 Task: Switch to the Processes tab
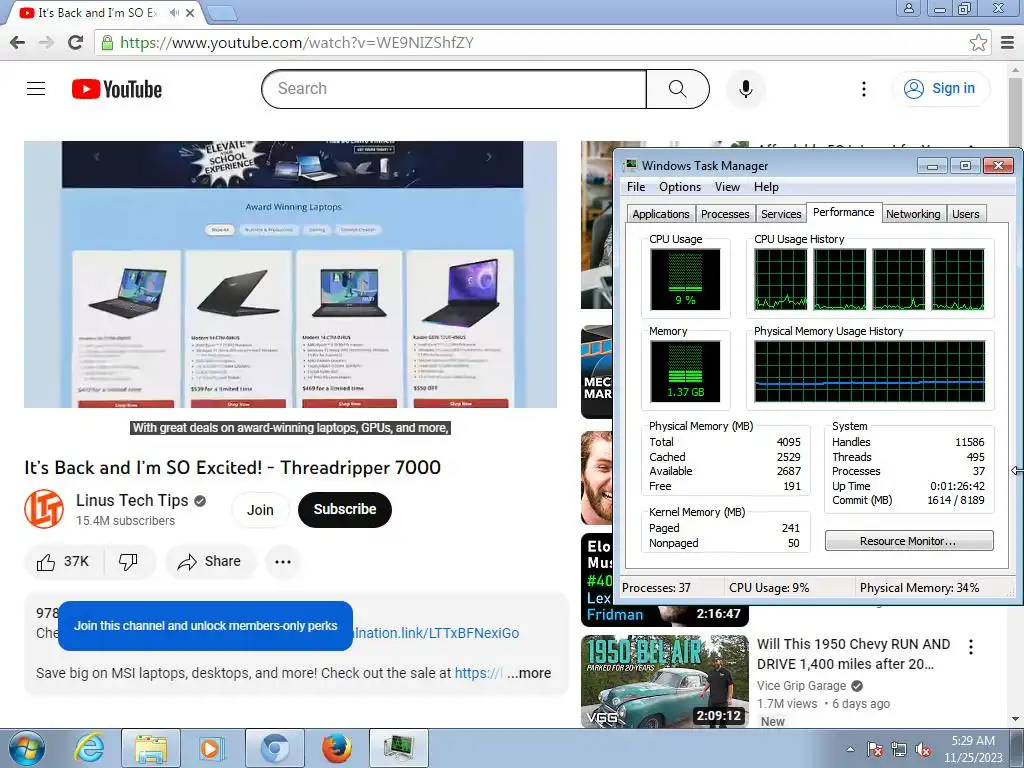(x=725, y=214)
